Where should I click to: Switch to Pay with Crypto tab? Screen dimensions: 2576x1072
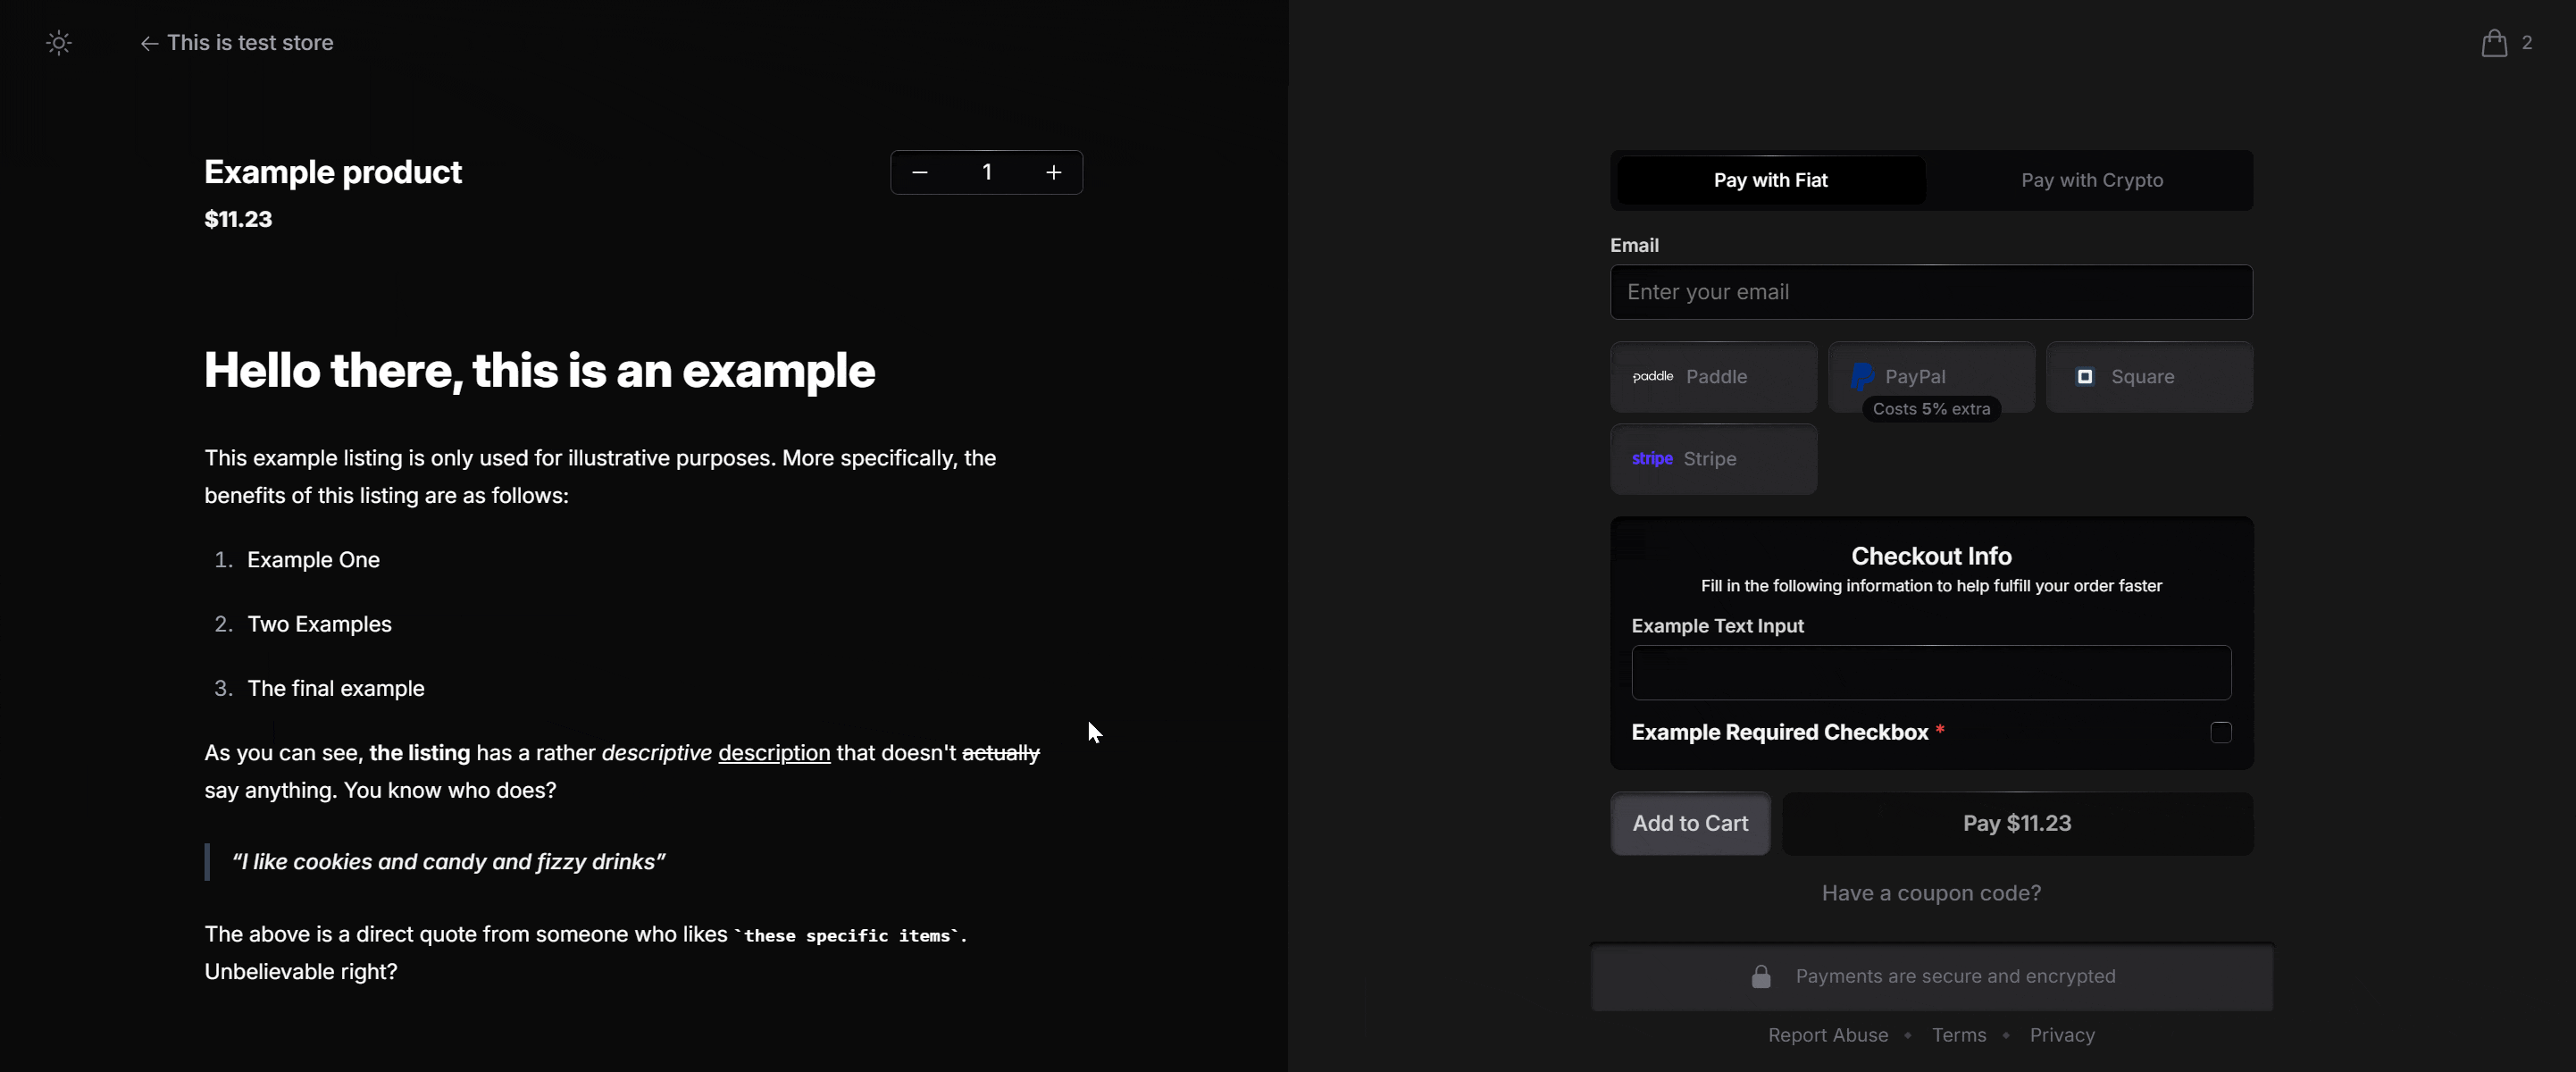[x=2091, y=180]
